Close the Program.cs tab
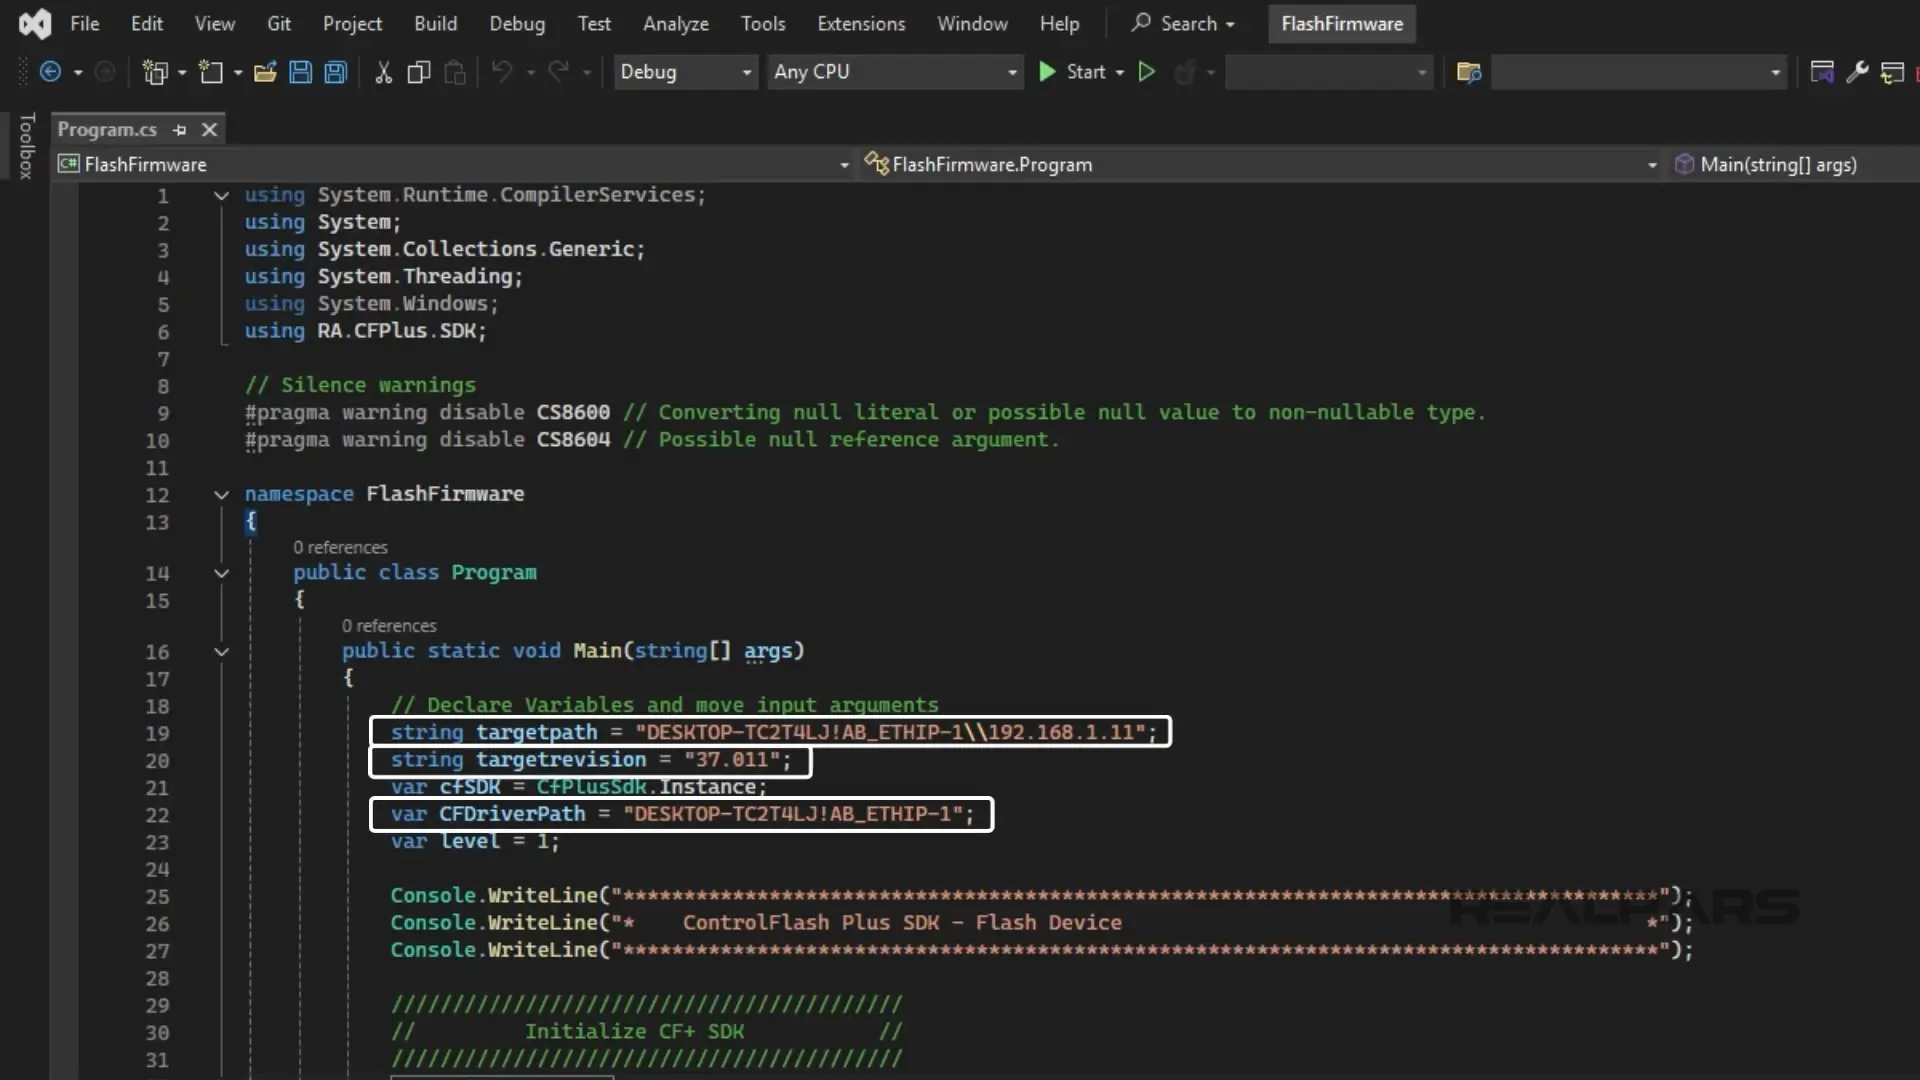The height and width of the screenshot is (1080, 1920). [x=209, y=130]
